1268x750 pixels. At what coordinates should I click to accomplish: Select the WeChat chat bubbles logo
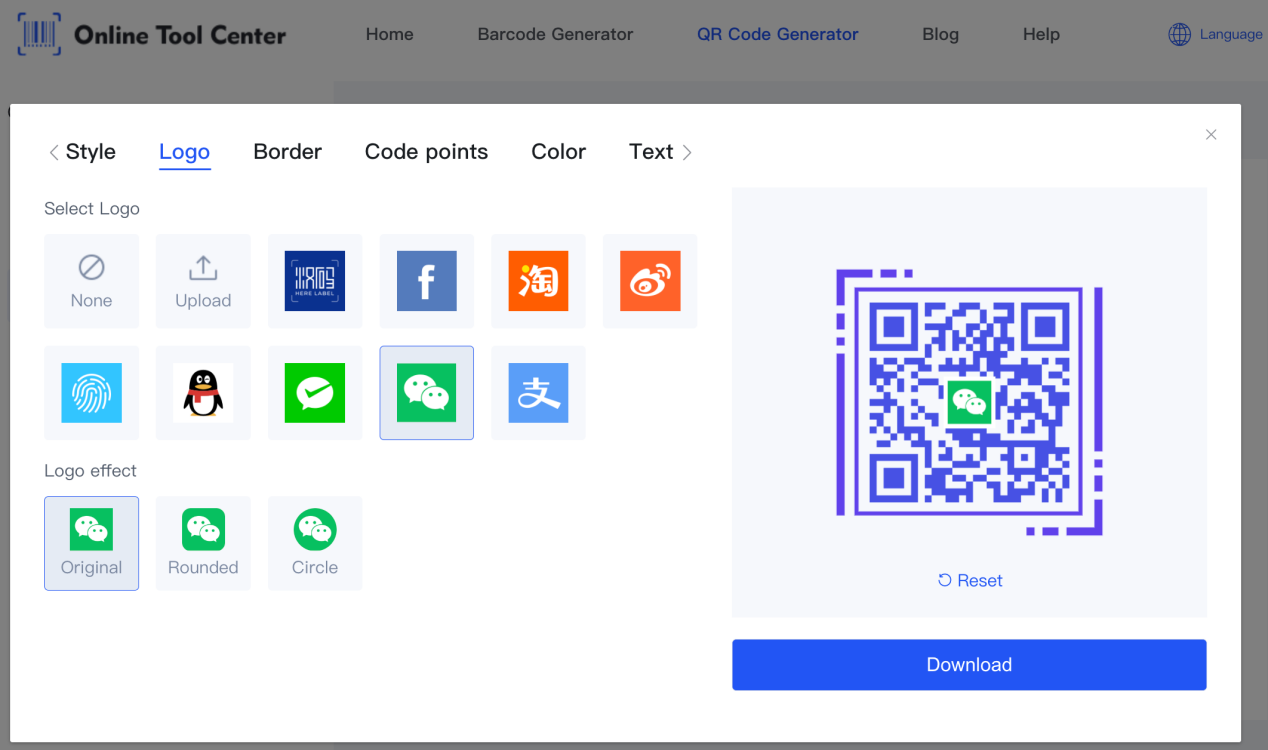427,393
